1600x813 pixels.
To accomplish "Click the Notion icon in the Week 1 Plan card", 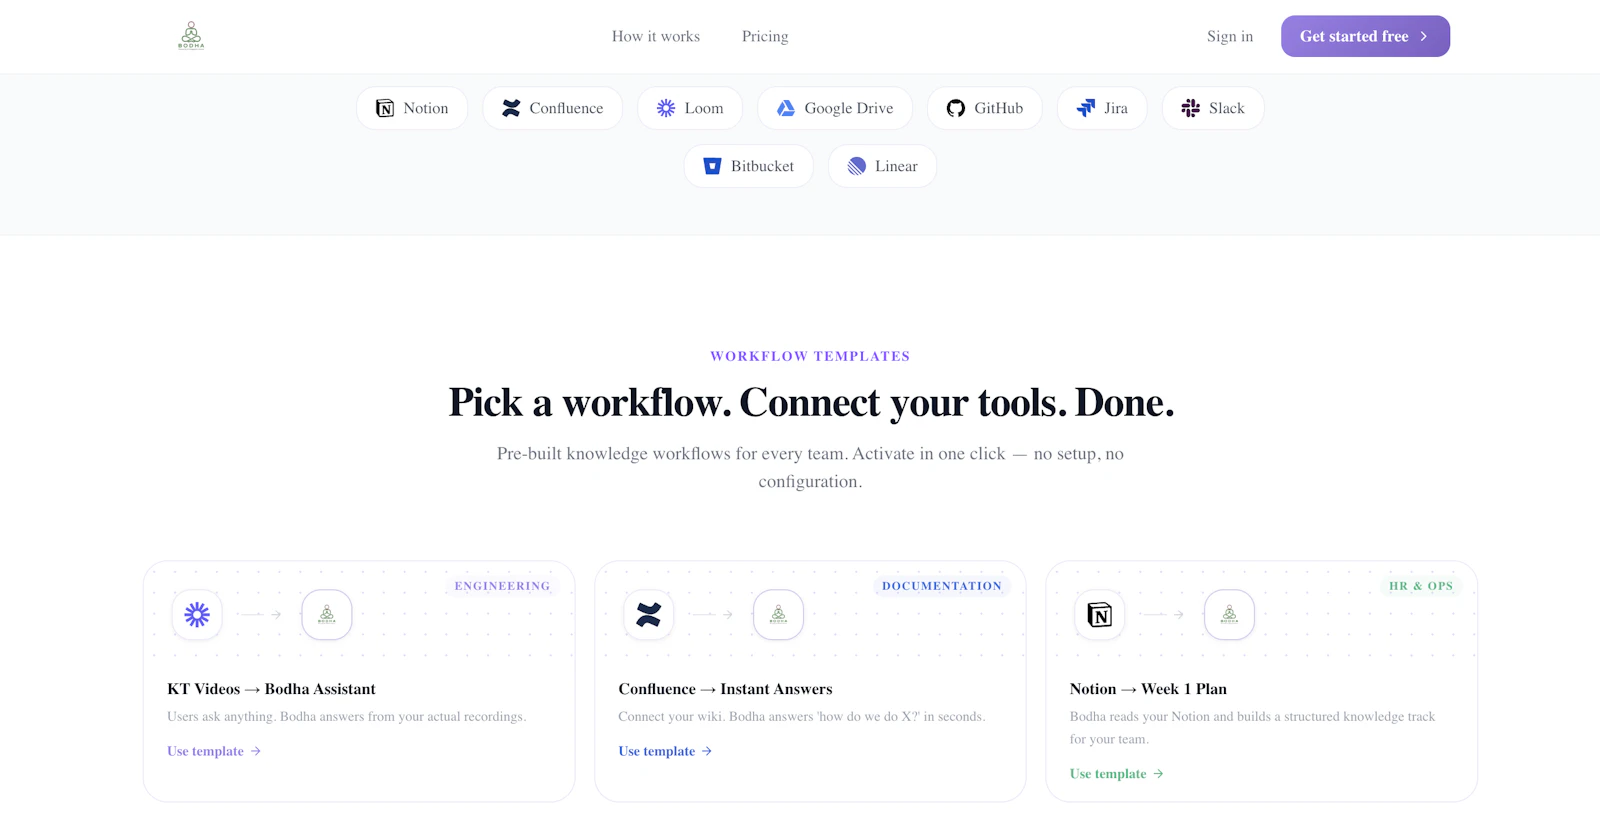I will 1100,614.
